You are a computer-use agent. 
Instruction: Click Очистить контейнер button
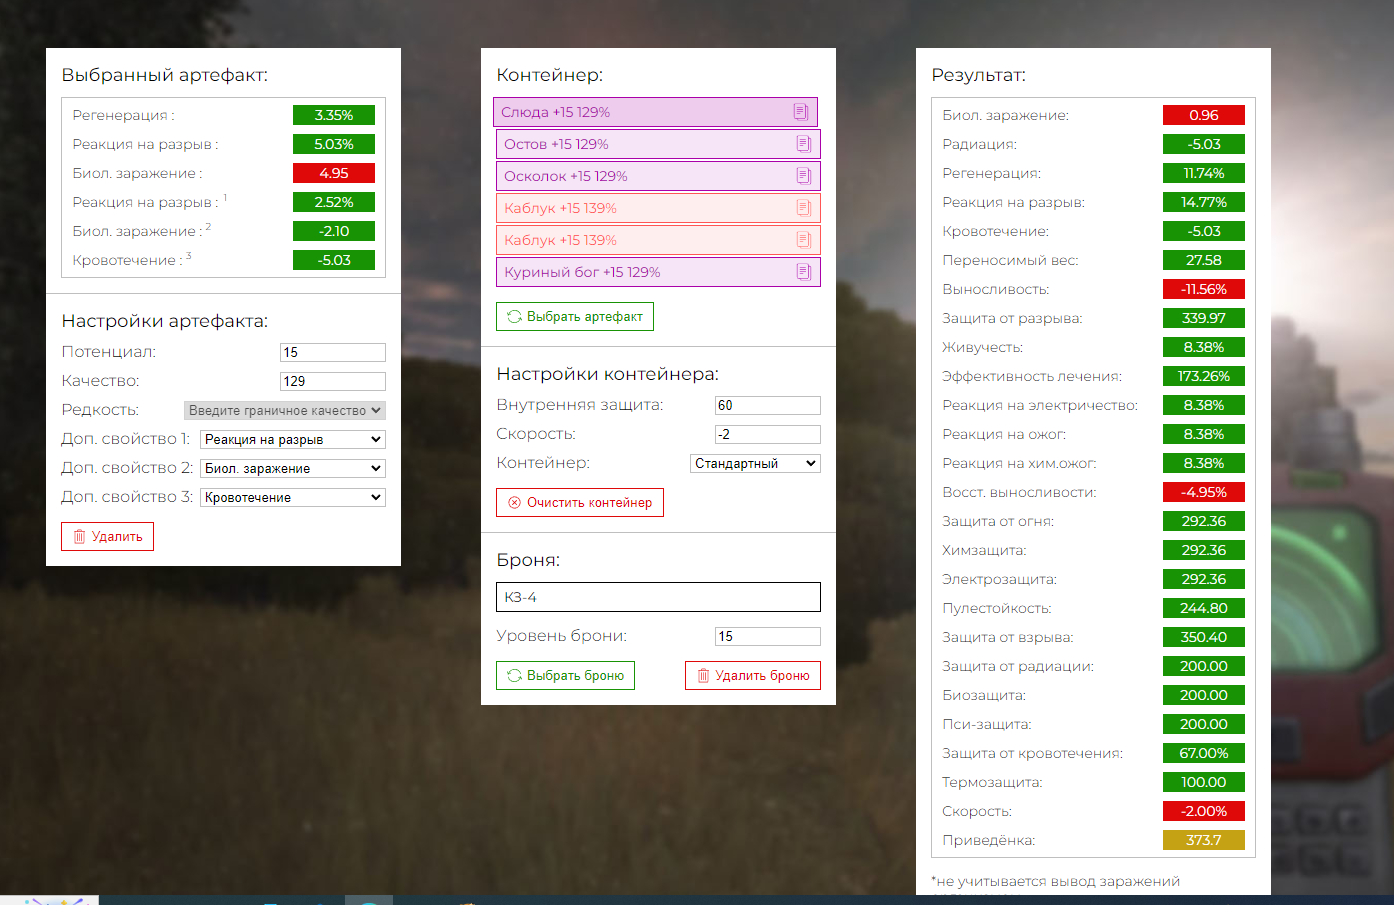(x=580, y=502)
